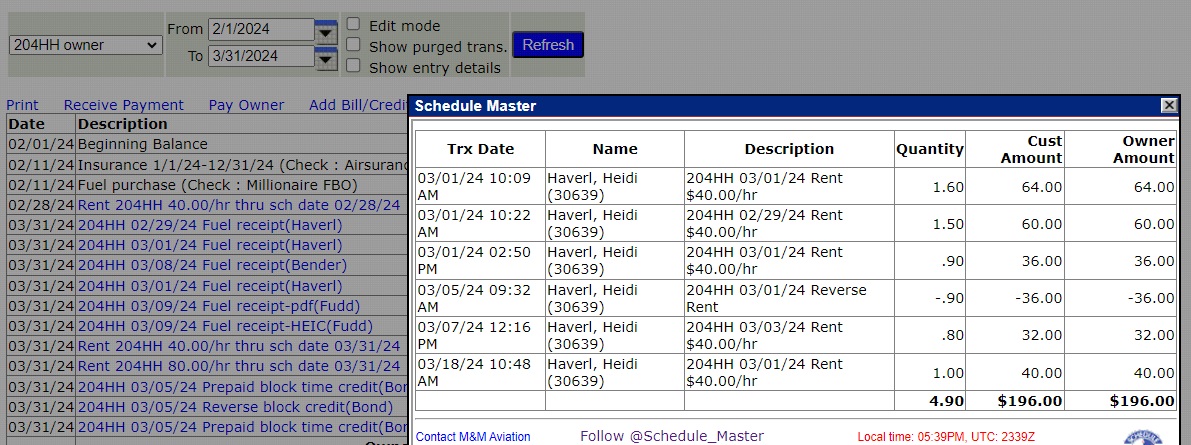Select transaction dated 03/18/24 10:48 AM
This screenshot has height=445, width=1191.
[x=480, y=372]
